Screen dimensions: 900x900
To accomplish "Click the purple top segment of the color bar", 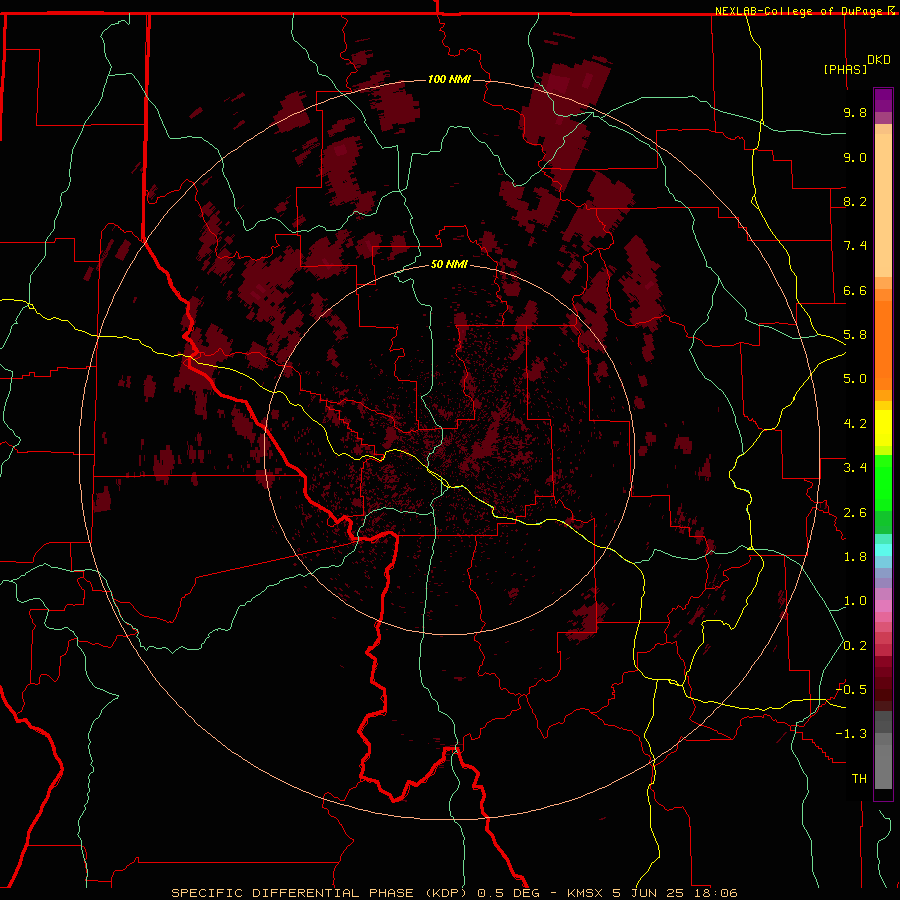I will tap(883, 100).
